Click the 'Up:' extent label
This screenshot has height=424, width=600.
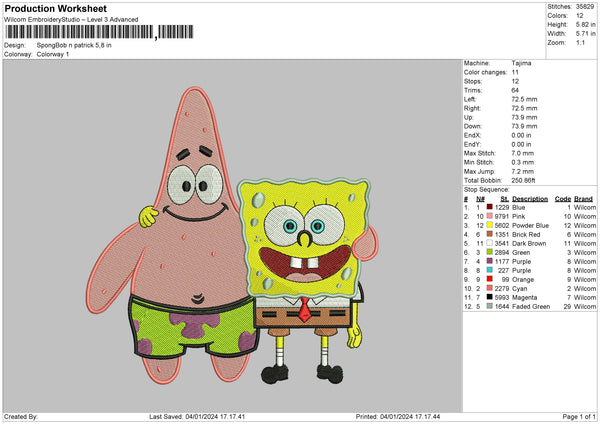click(x=468, y=117)
